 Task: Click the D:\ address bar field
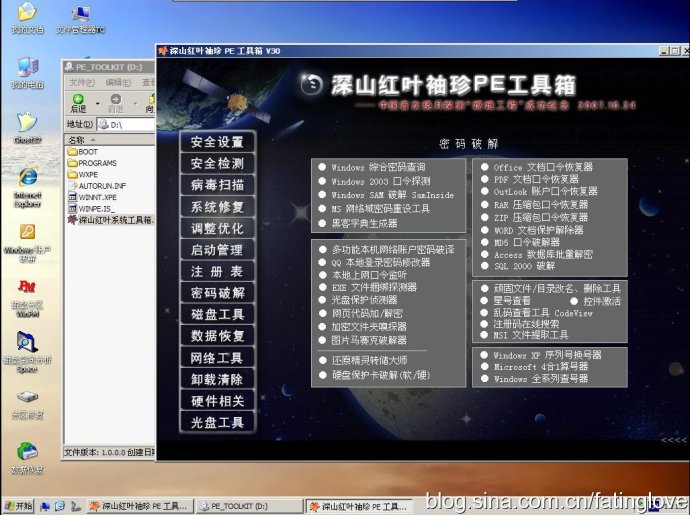pyautogui.click(x=126, y=125)
